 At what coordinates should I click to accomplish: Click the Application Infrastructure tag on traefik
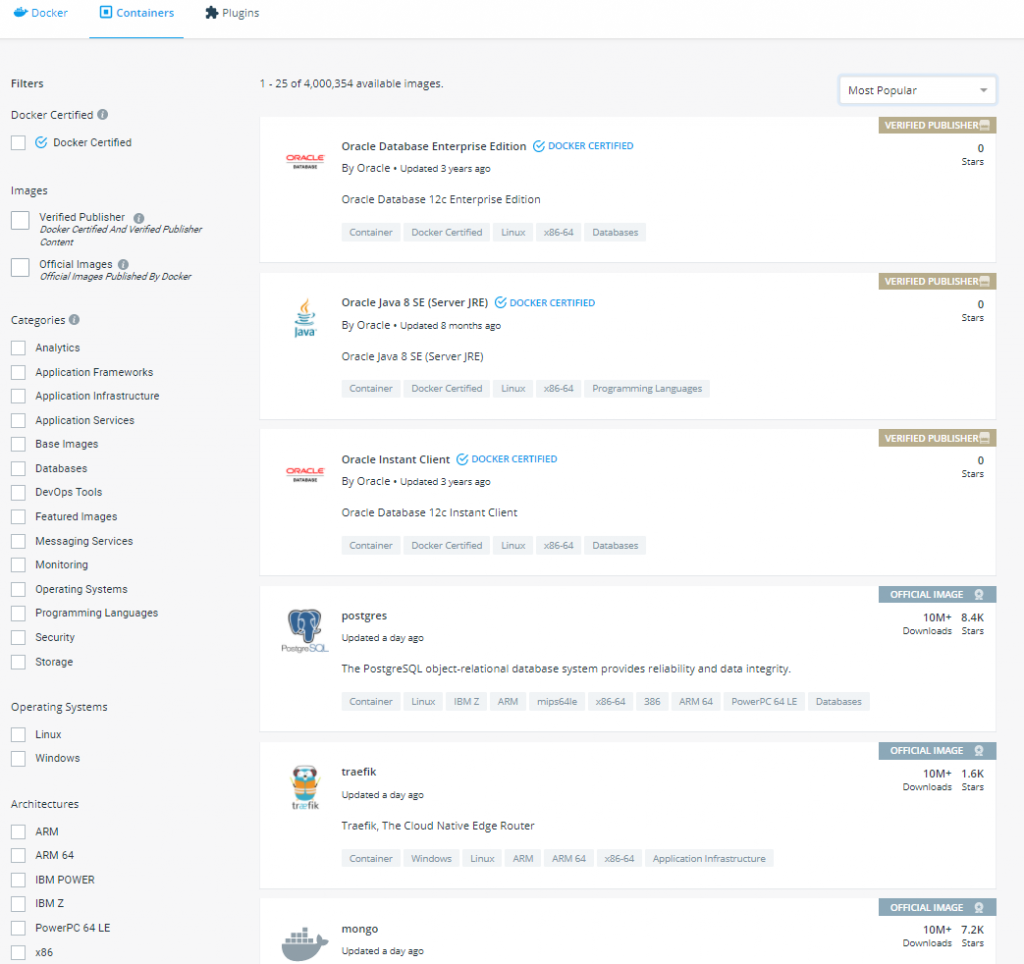709,858
